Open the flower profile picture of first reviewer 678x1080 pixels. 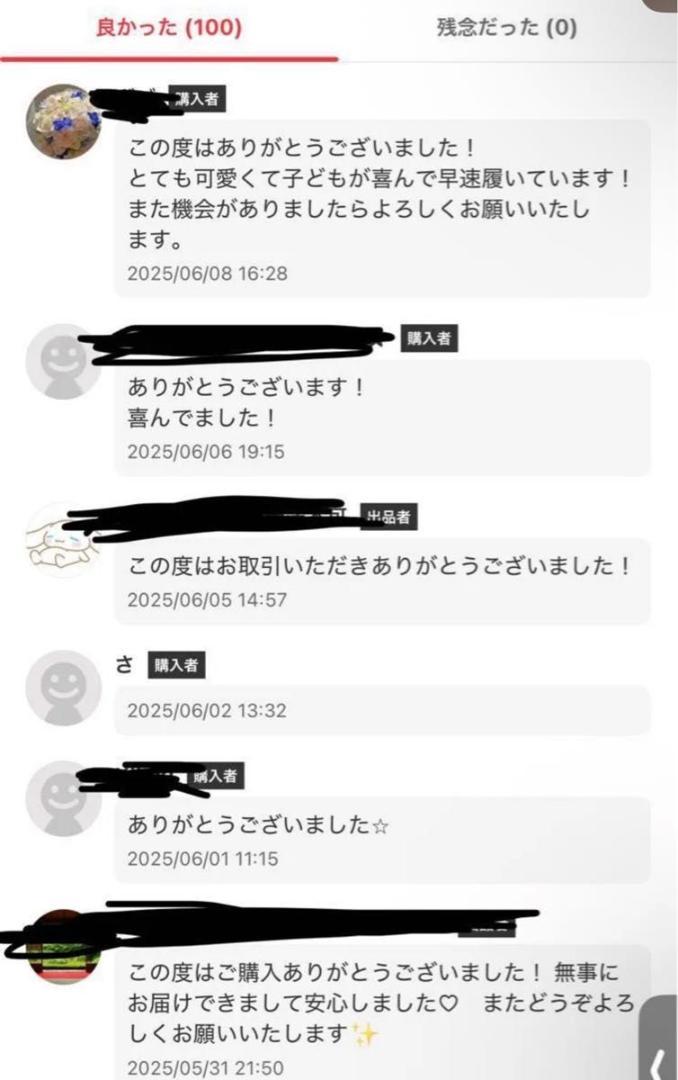[63, 122]
